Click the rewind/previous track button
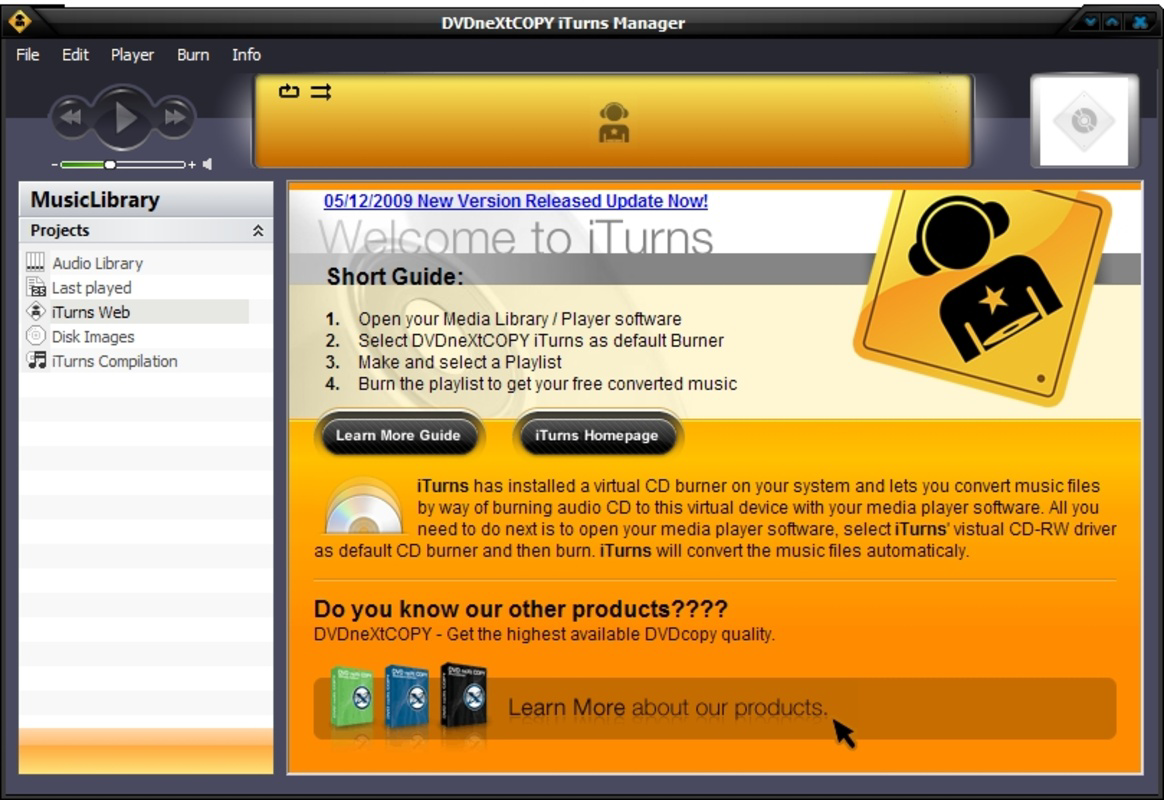This screenshot has width=1164, height=800. click(x=71, y=117)
